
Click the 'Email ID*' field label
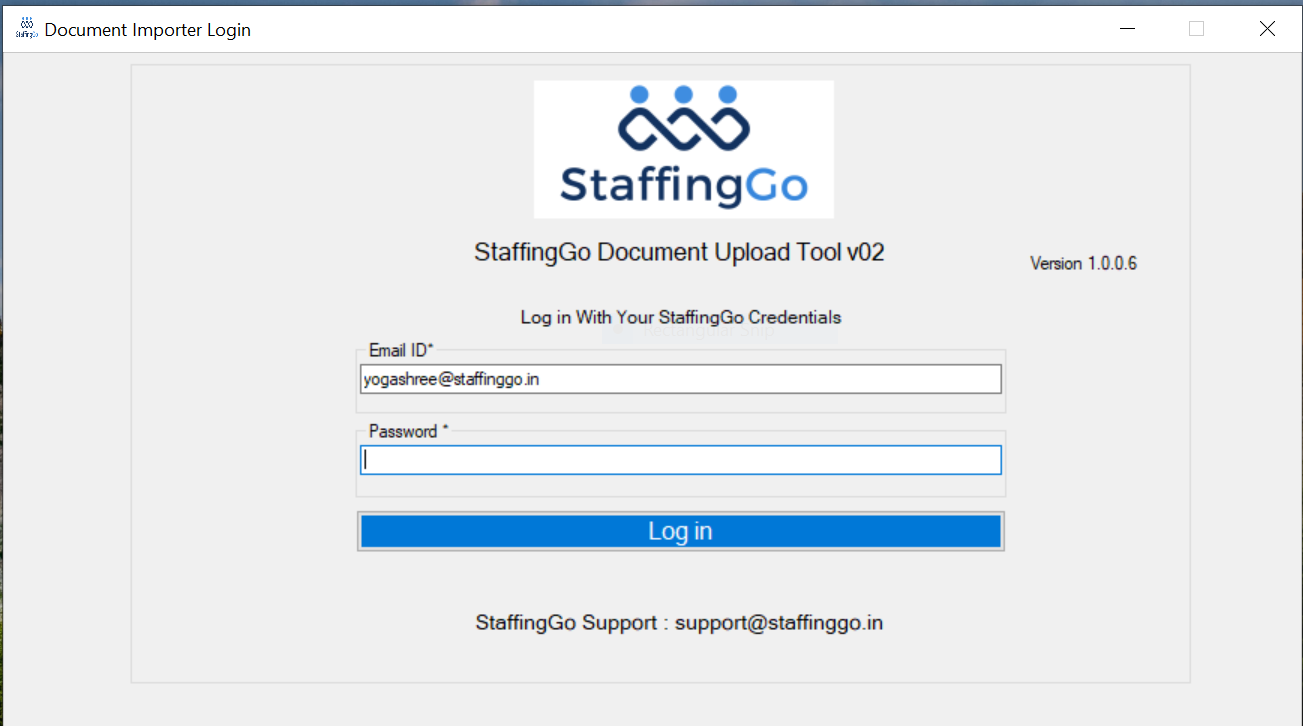point(402,350)
